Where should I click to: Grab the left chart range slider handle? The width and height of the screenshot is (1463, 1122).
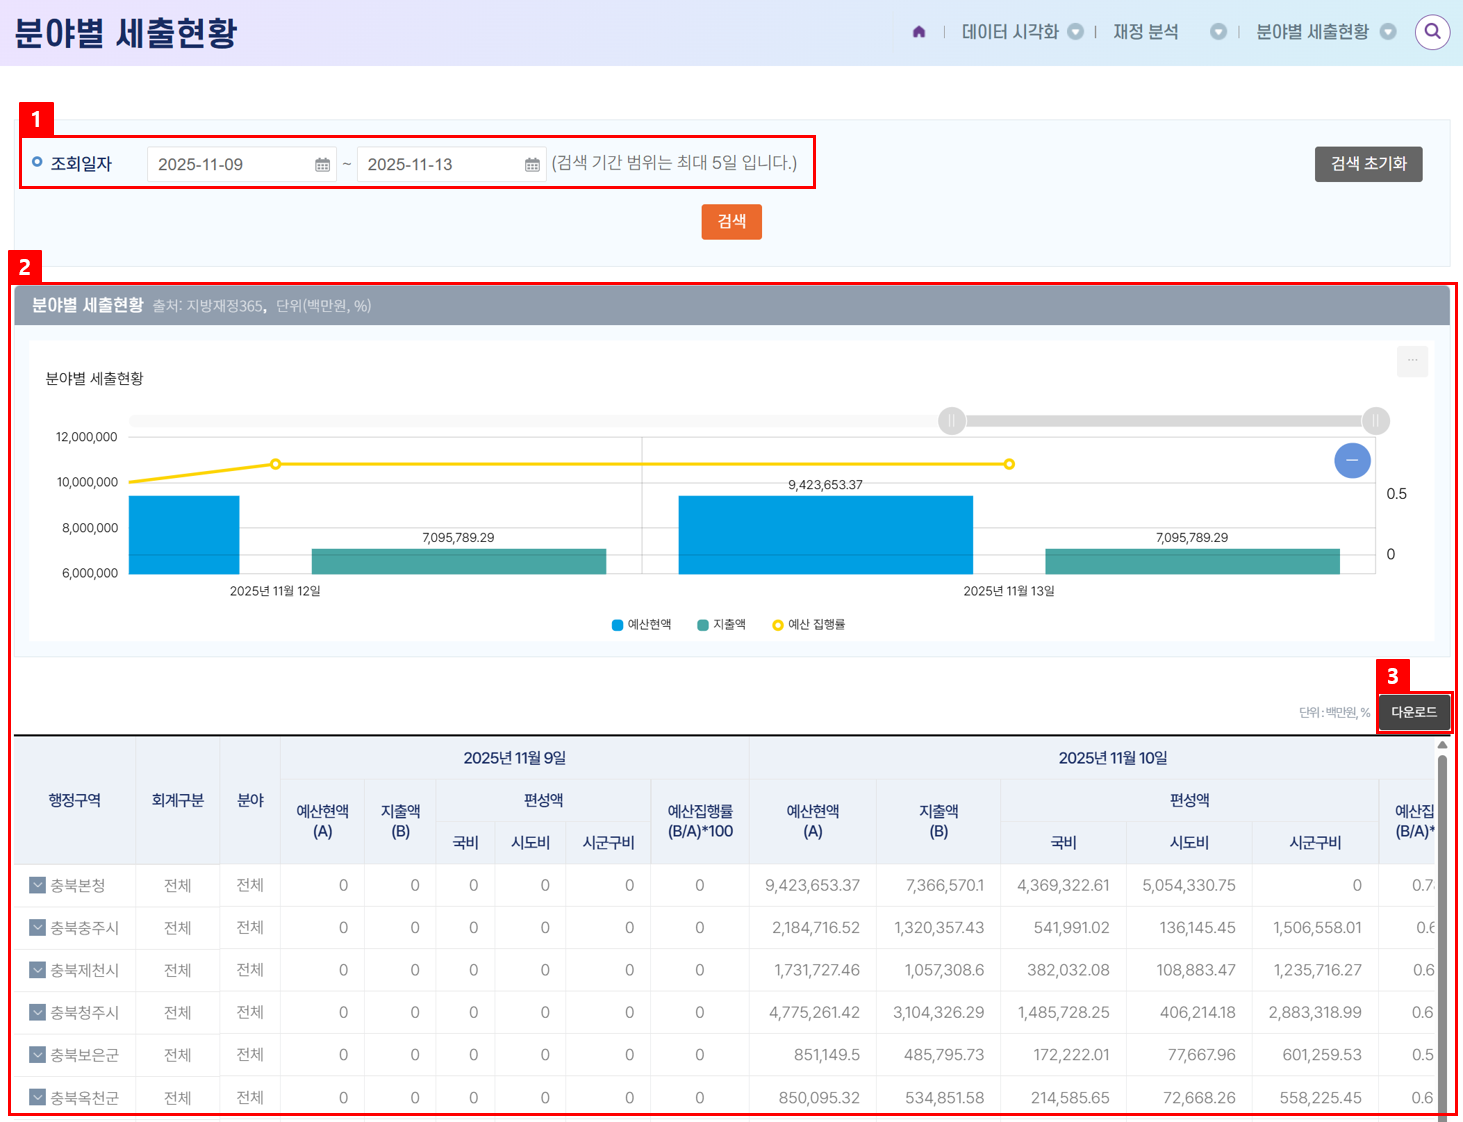coord(951,421)
